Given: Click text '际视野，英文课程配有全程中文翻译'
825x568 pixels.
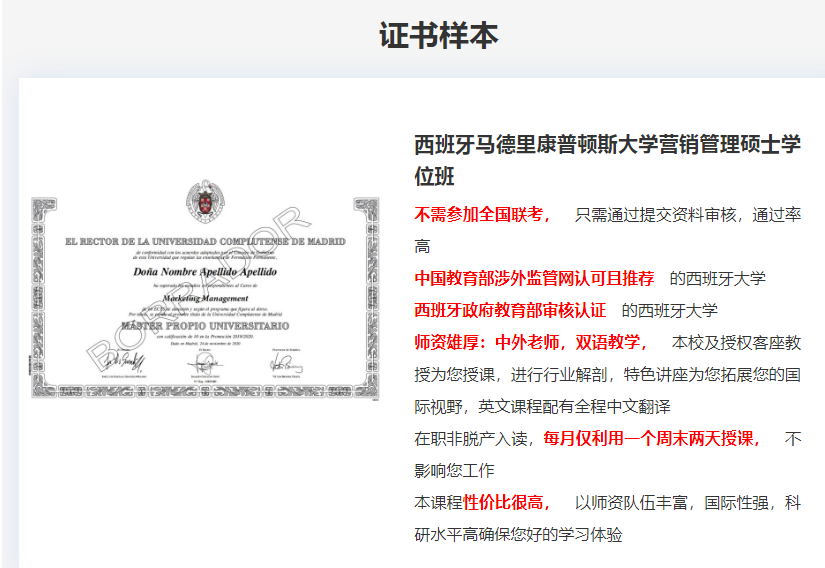Looking at the screenshot, I should point(542,407).
